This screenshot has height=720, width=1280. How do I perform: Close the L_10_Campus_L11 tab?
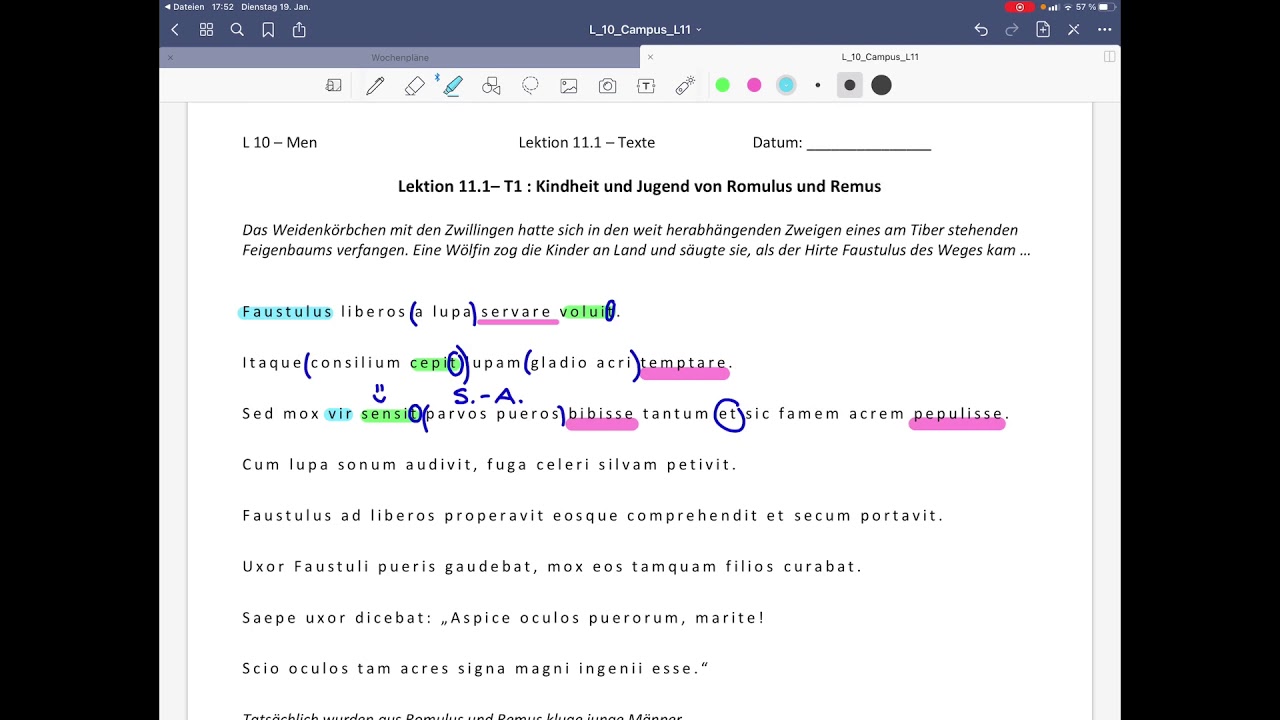tap(650, 57)
